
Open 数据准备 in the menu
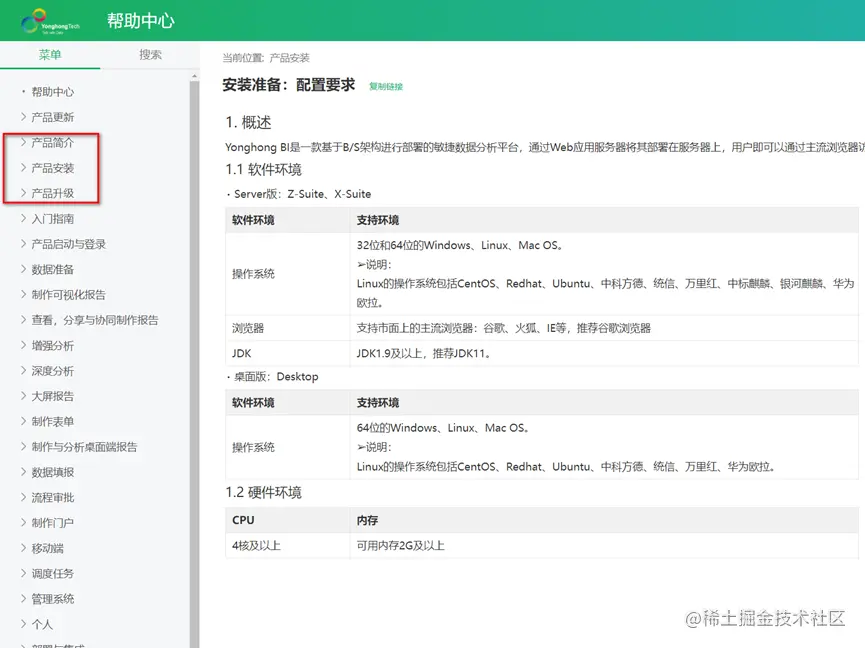pyautogui.click(x=52, y=269)
